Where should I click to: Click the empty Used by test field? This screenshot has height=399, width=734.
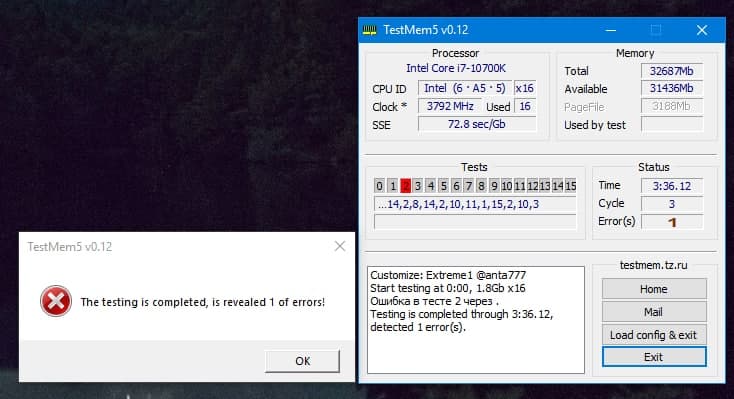[671, 125]
